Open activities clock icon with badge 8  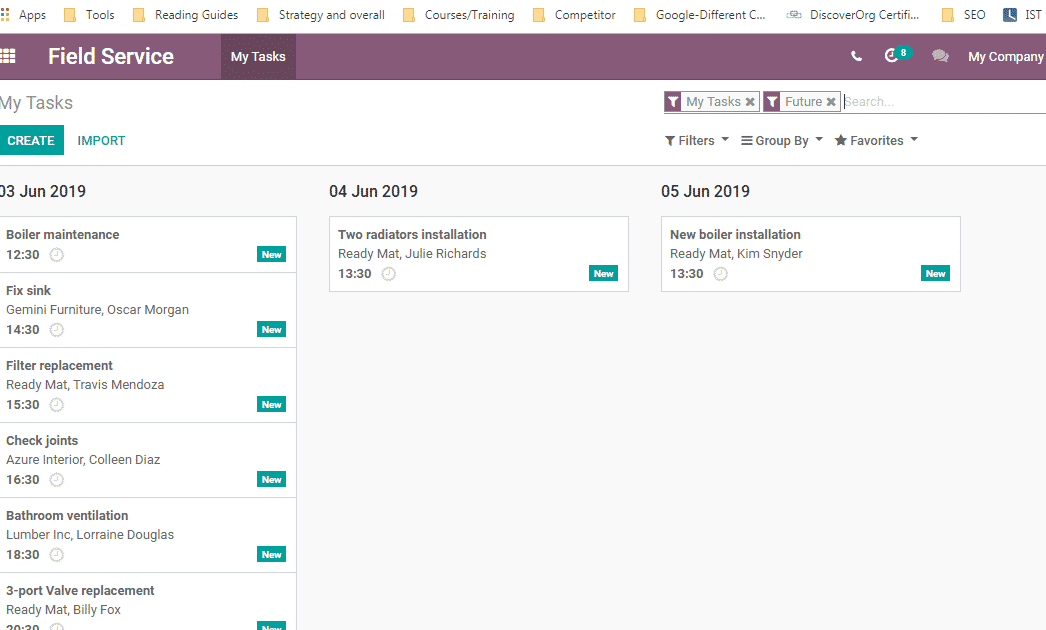[x=897, y=55]
